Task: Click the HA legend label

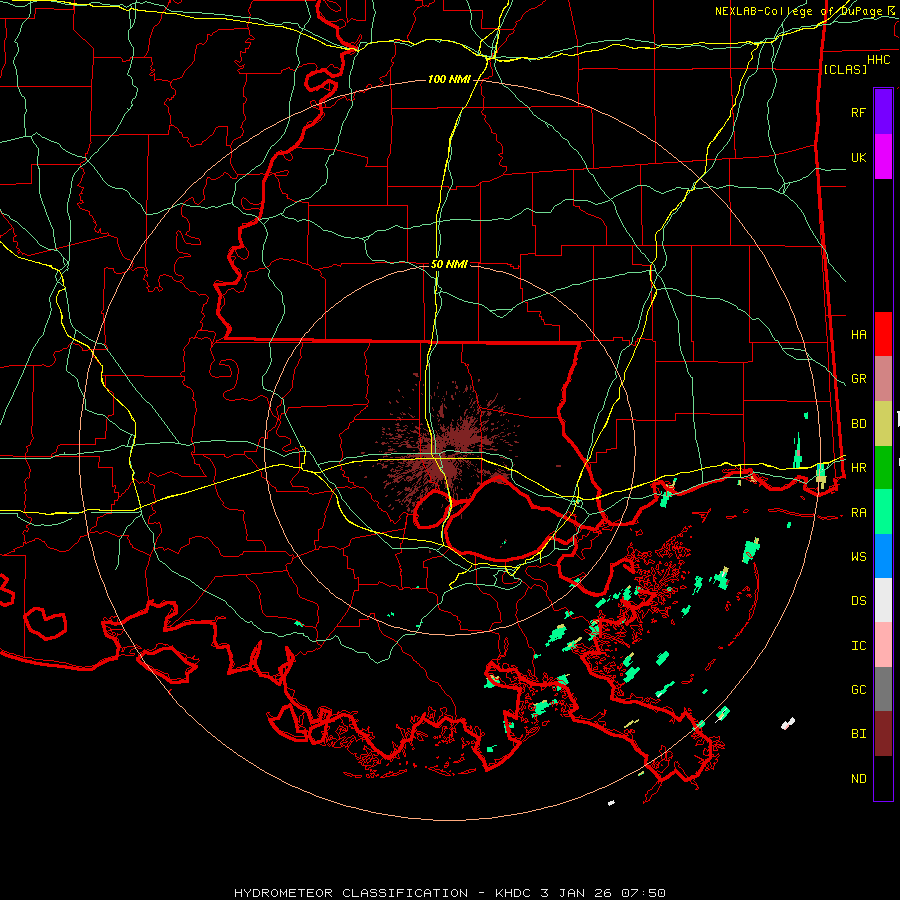Action: [858, 335]
